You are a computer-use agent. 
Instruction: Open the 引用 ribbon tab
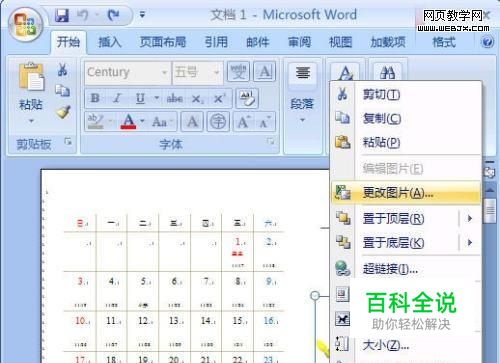pyautogui.click(x=216, y=42)
